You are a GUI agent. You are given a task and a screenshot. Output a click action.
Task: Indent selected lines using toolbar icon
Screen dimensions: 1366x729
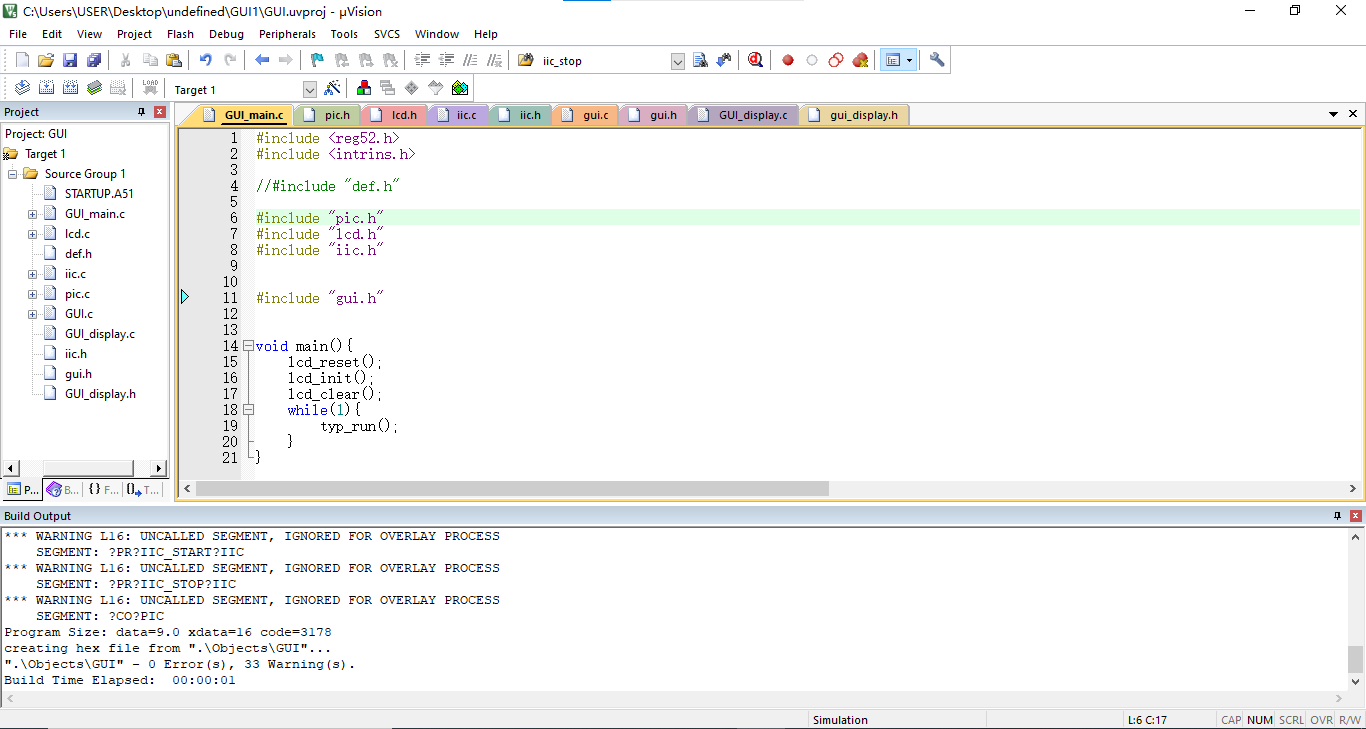[x=422, y=60]
